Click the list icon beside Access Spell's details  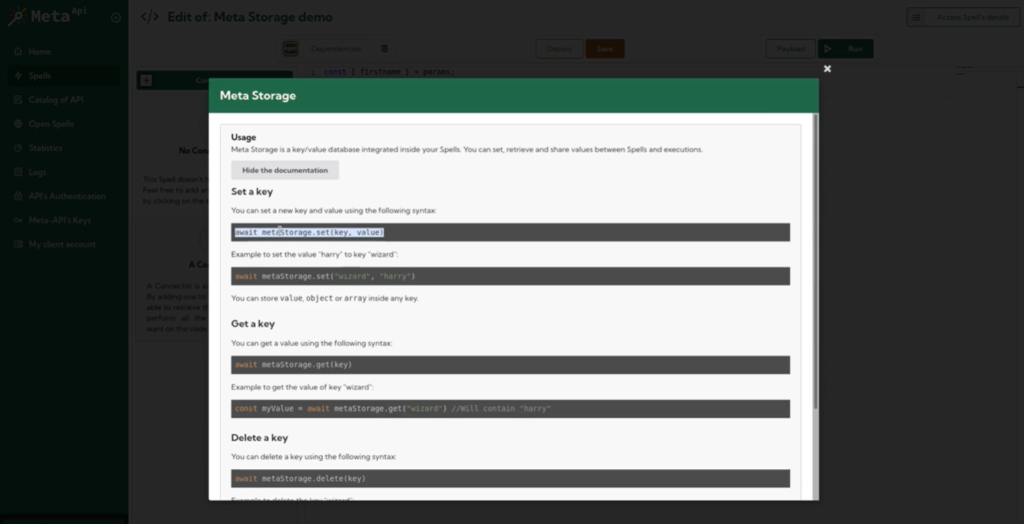916,18
